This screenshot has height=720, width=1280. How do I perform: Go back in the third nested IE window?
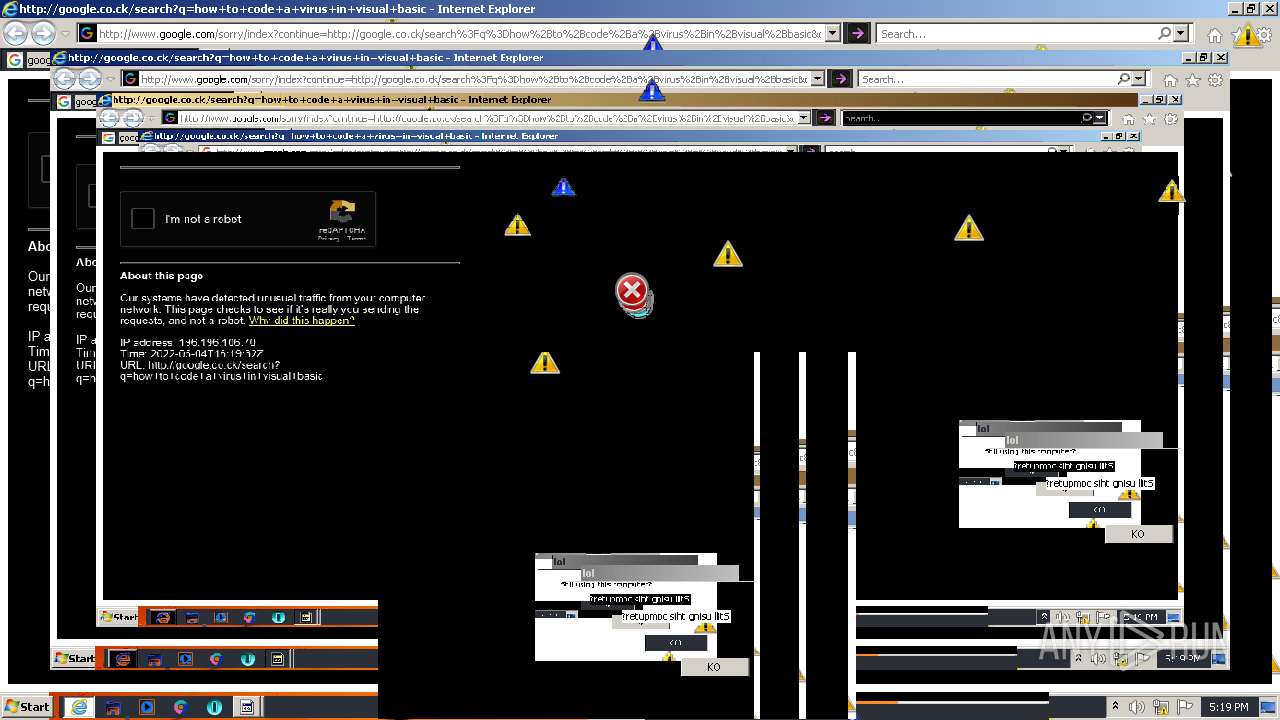[x=108, y=118]
